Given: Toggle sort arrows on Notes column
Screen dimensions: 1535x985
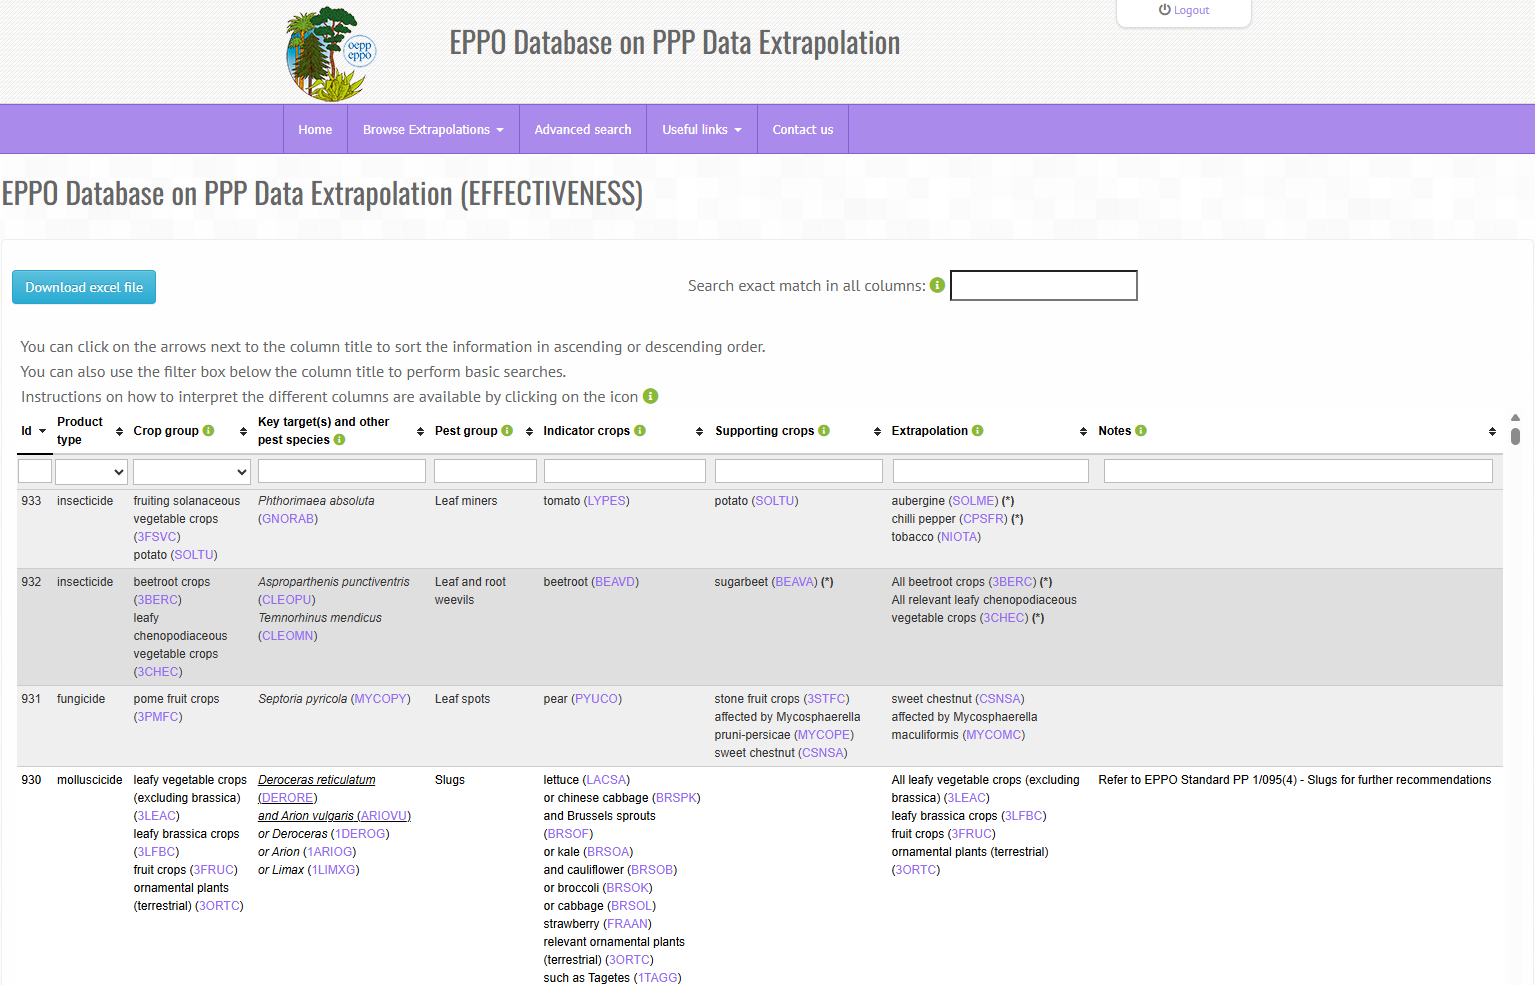Looking at the screenshot, I should (1492, 432).
